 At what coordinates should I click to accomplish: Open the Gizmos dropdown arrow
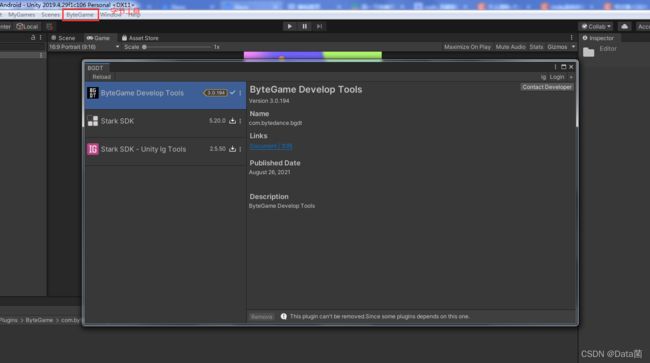(573, 47)
